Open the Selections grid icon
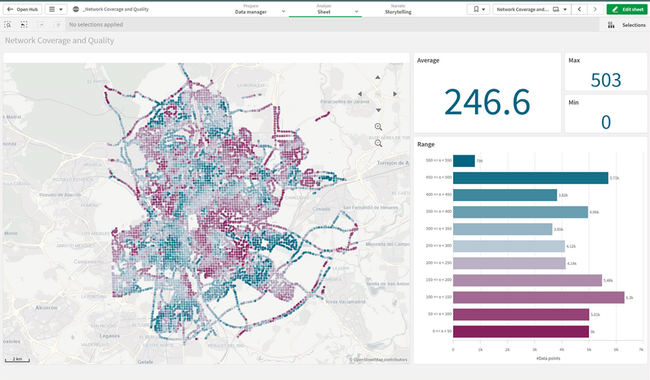The width and height of the screenshot is (650, 380). pyautogui.click(x=611, y=25)
